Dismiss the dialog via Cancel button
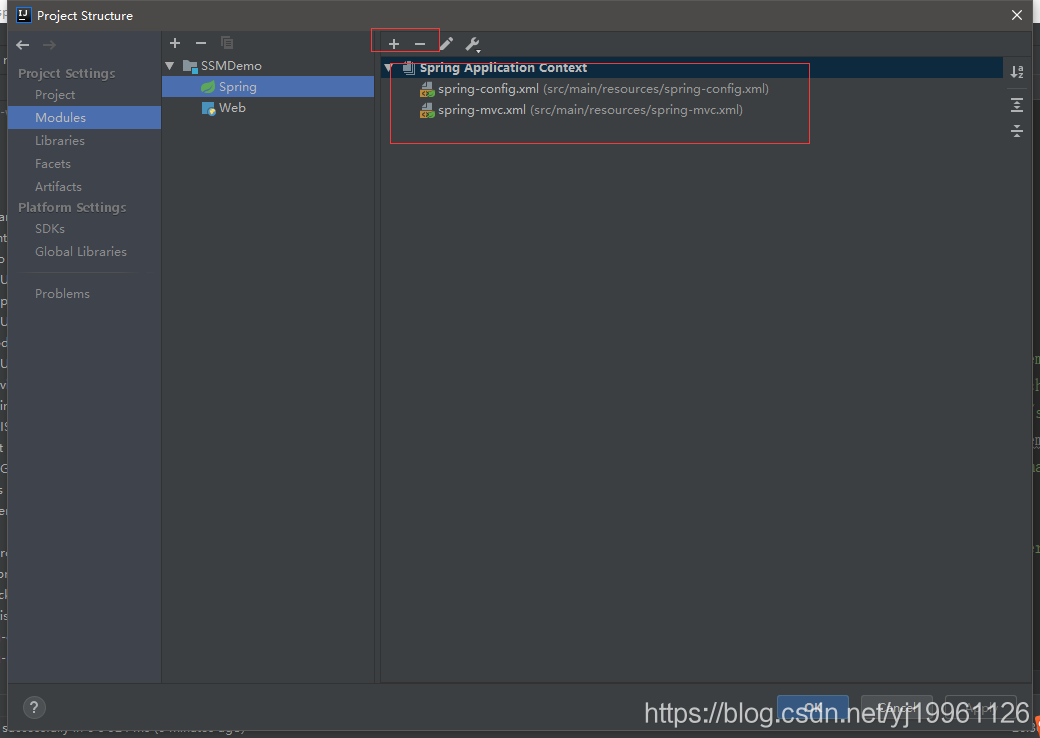Screen dimensions: 1040x738 click(x=896, y=706)
